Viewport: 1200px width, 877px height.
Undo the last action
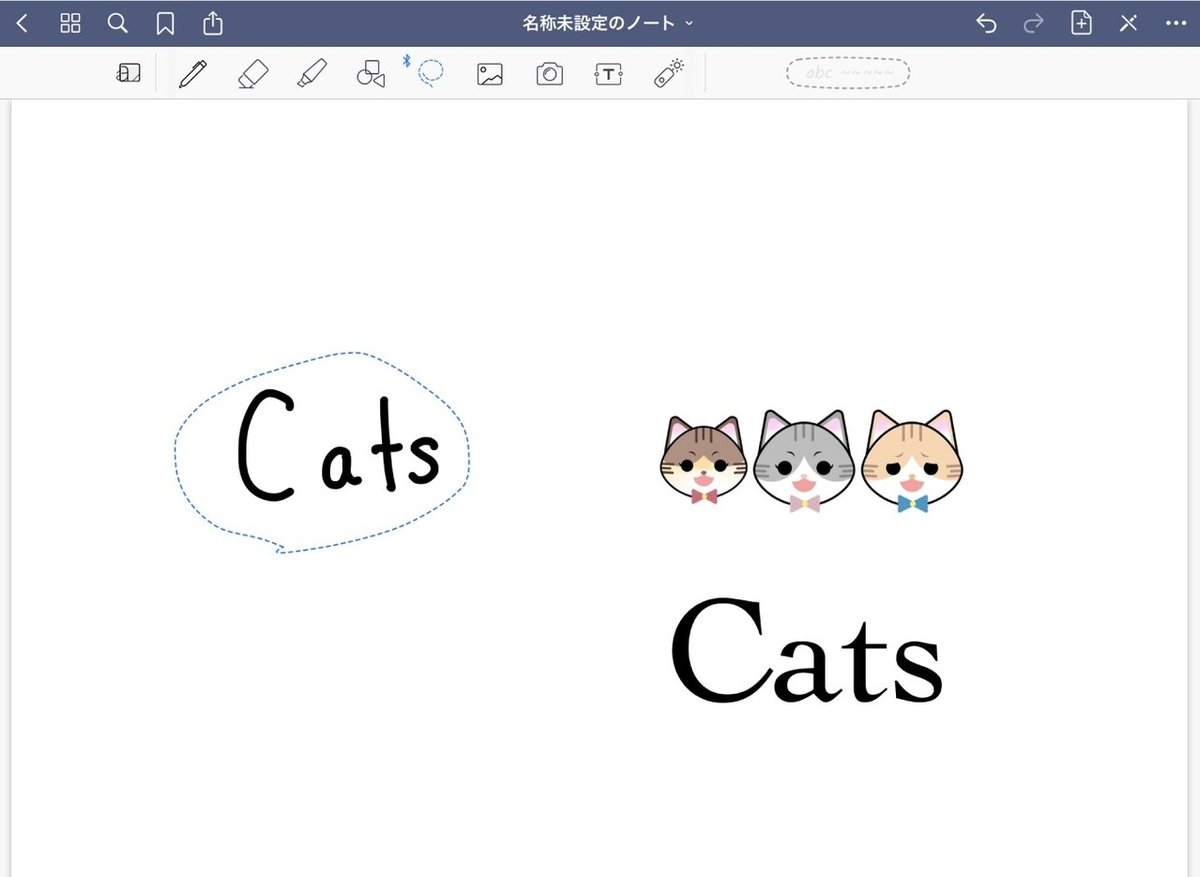pos(986,23)
